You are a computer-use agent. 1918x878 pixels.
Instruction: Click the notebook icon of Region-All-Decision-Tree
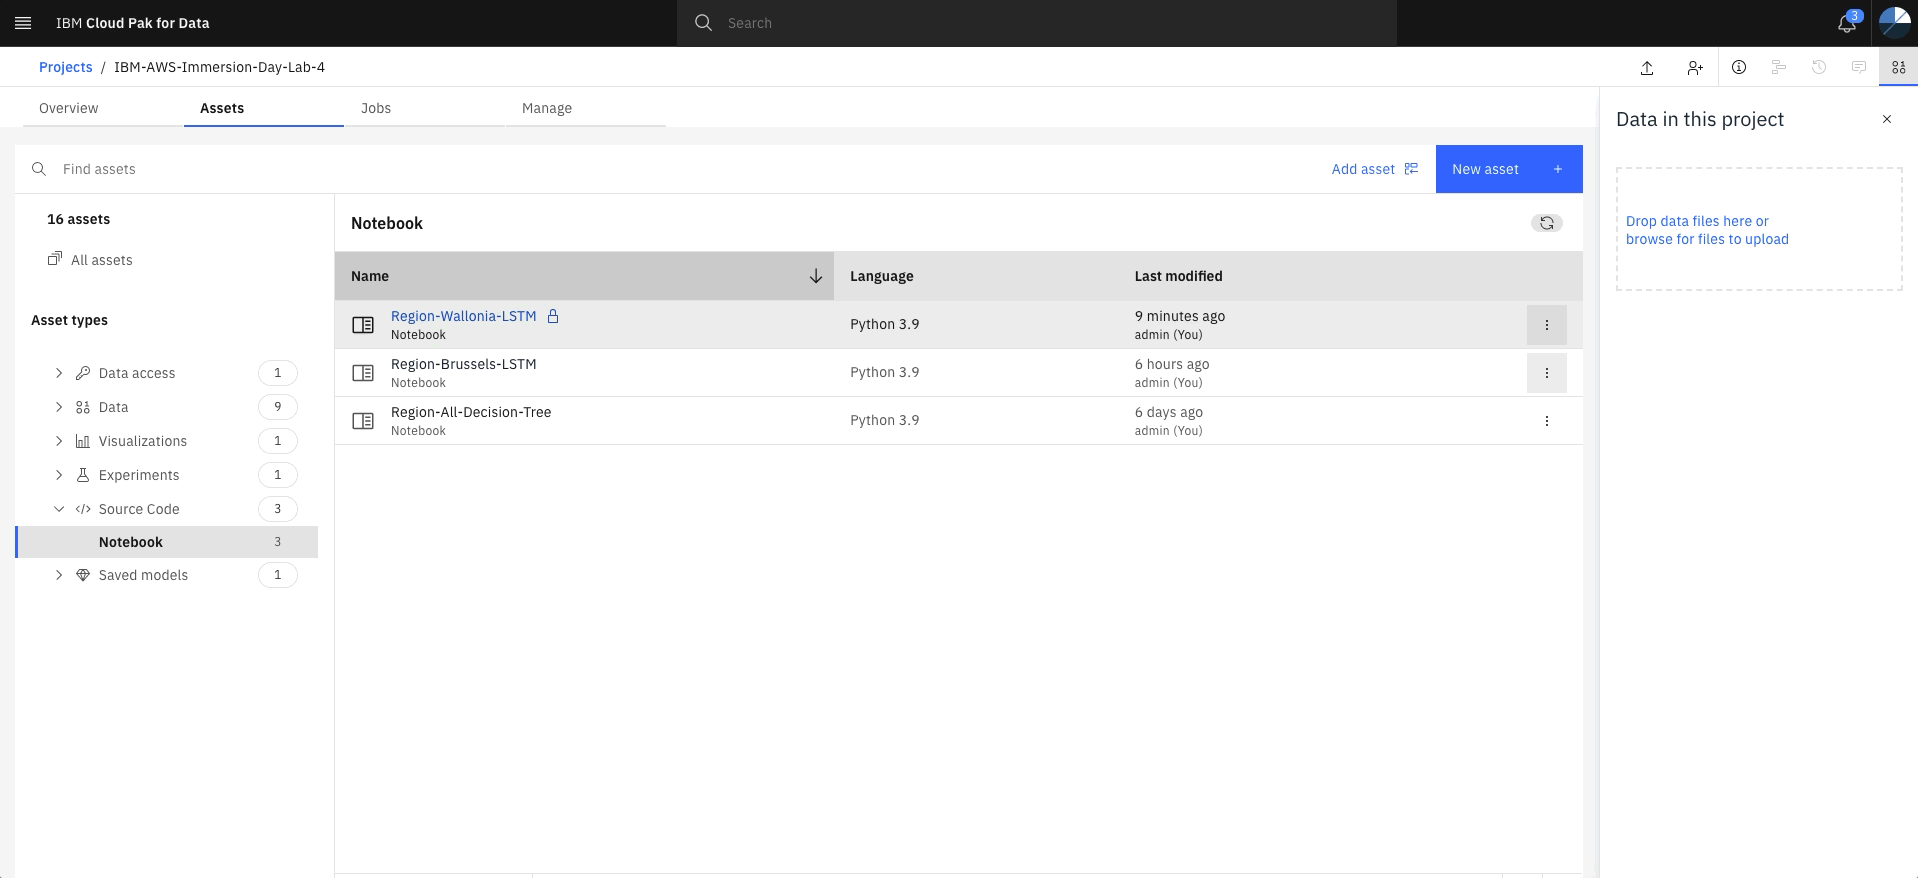coord(363,421)
